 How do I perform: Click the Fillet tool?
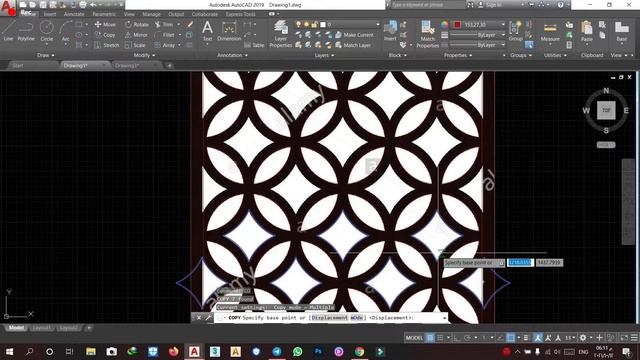click(x=165, y=35)
